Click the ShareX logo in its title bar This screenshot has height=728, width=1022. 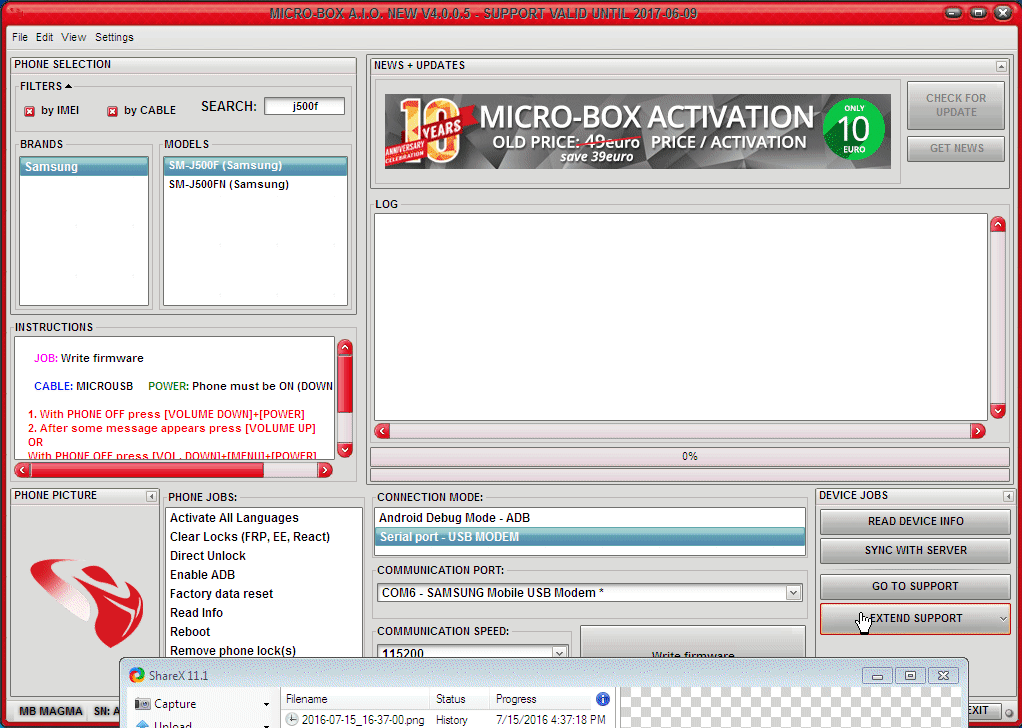[x=137, y=675]
